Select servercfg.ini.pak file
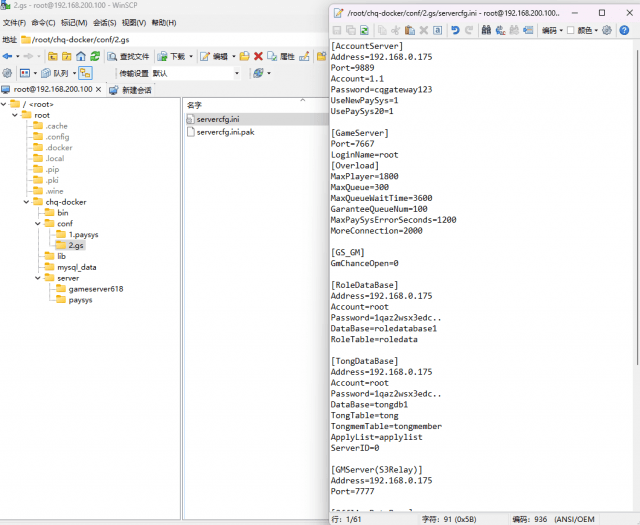640x525 pixels. click(x=225, y=132)
